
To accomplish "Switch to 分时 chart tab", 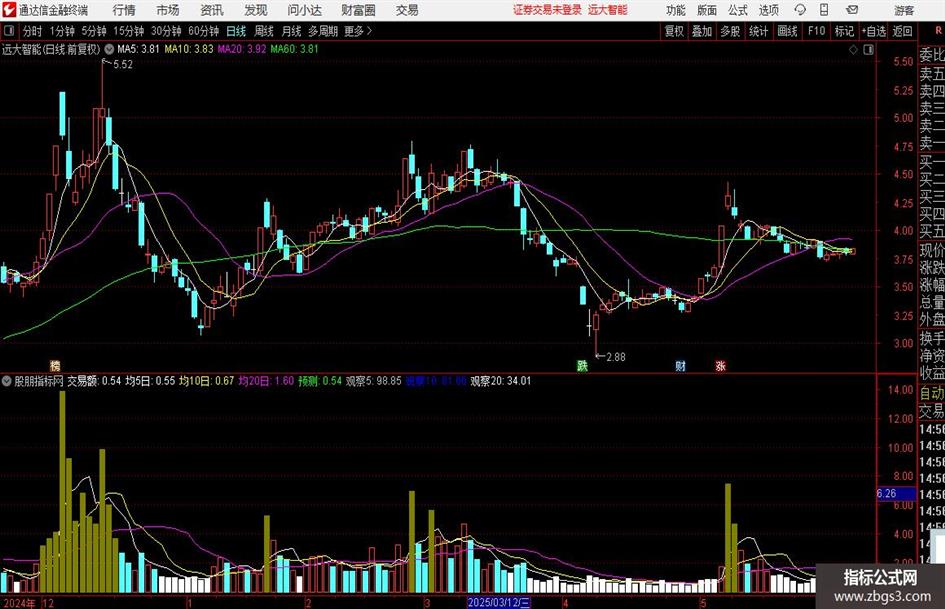I will 33,31.
